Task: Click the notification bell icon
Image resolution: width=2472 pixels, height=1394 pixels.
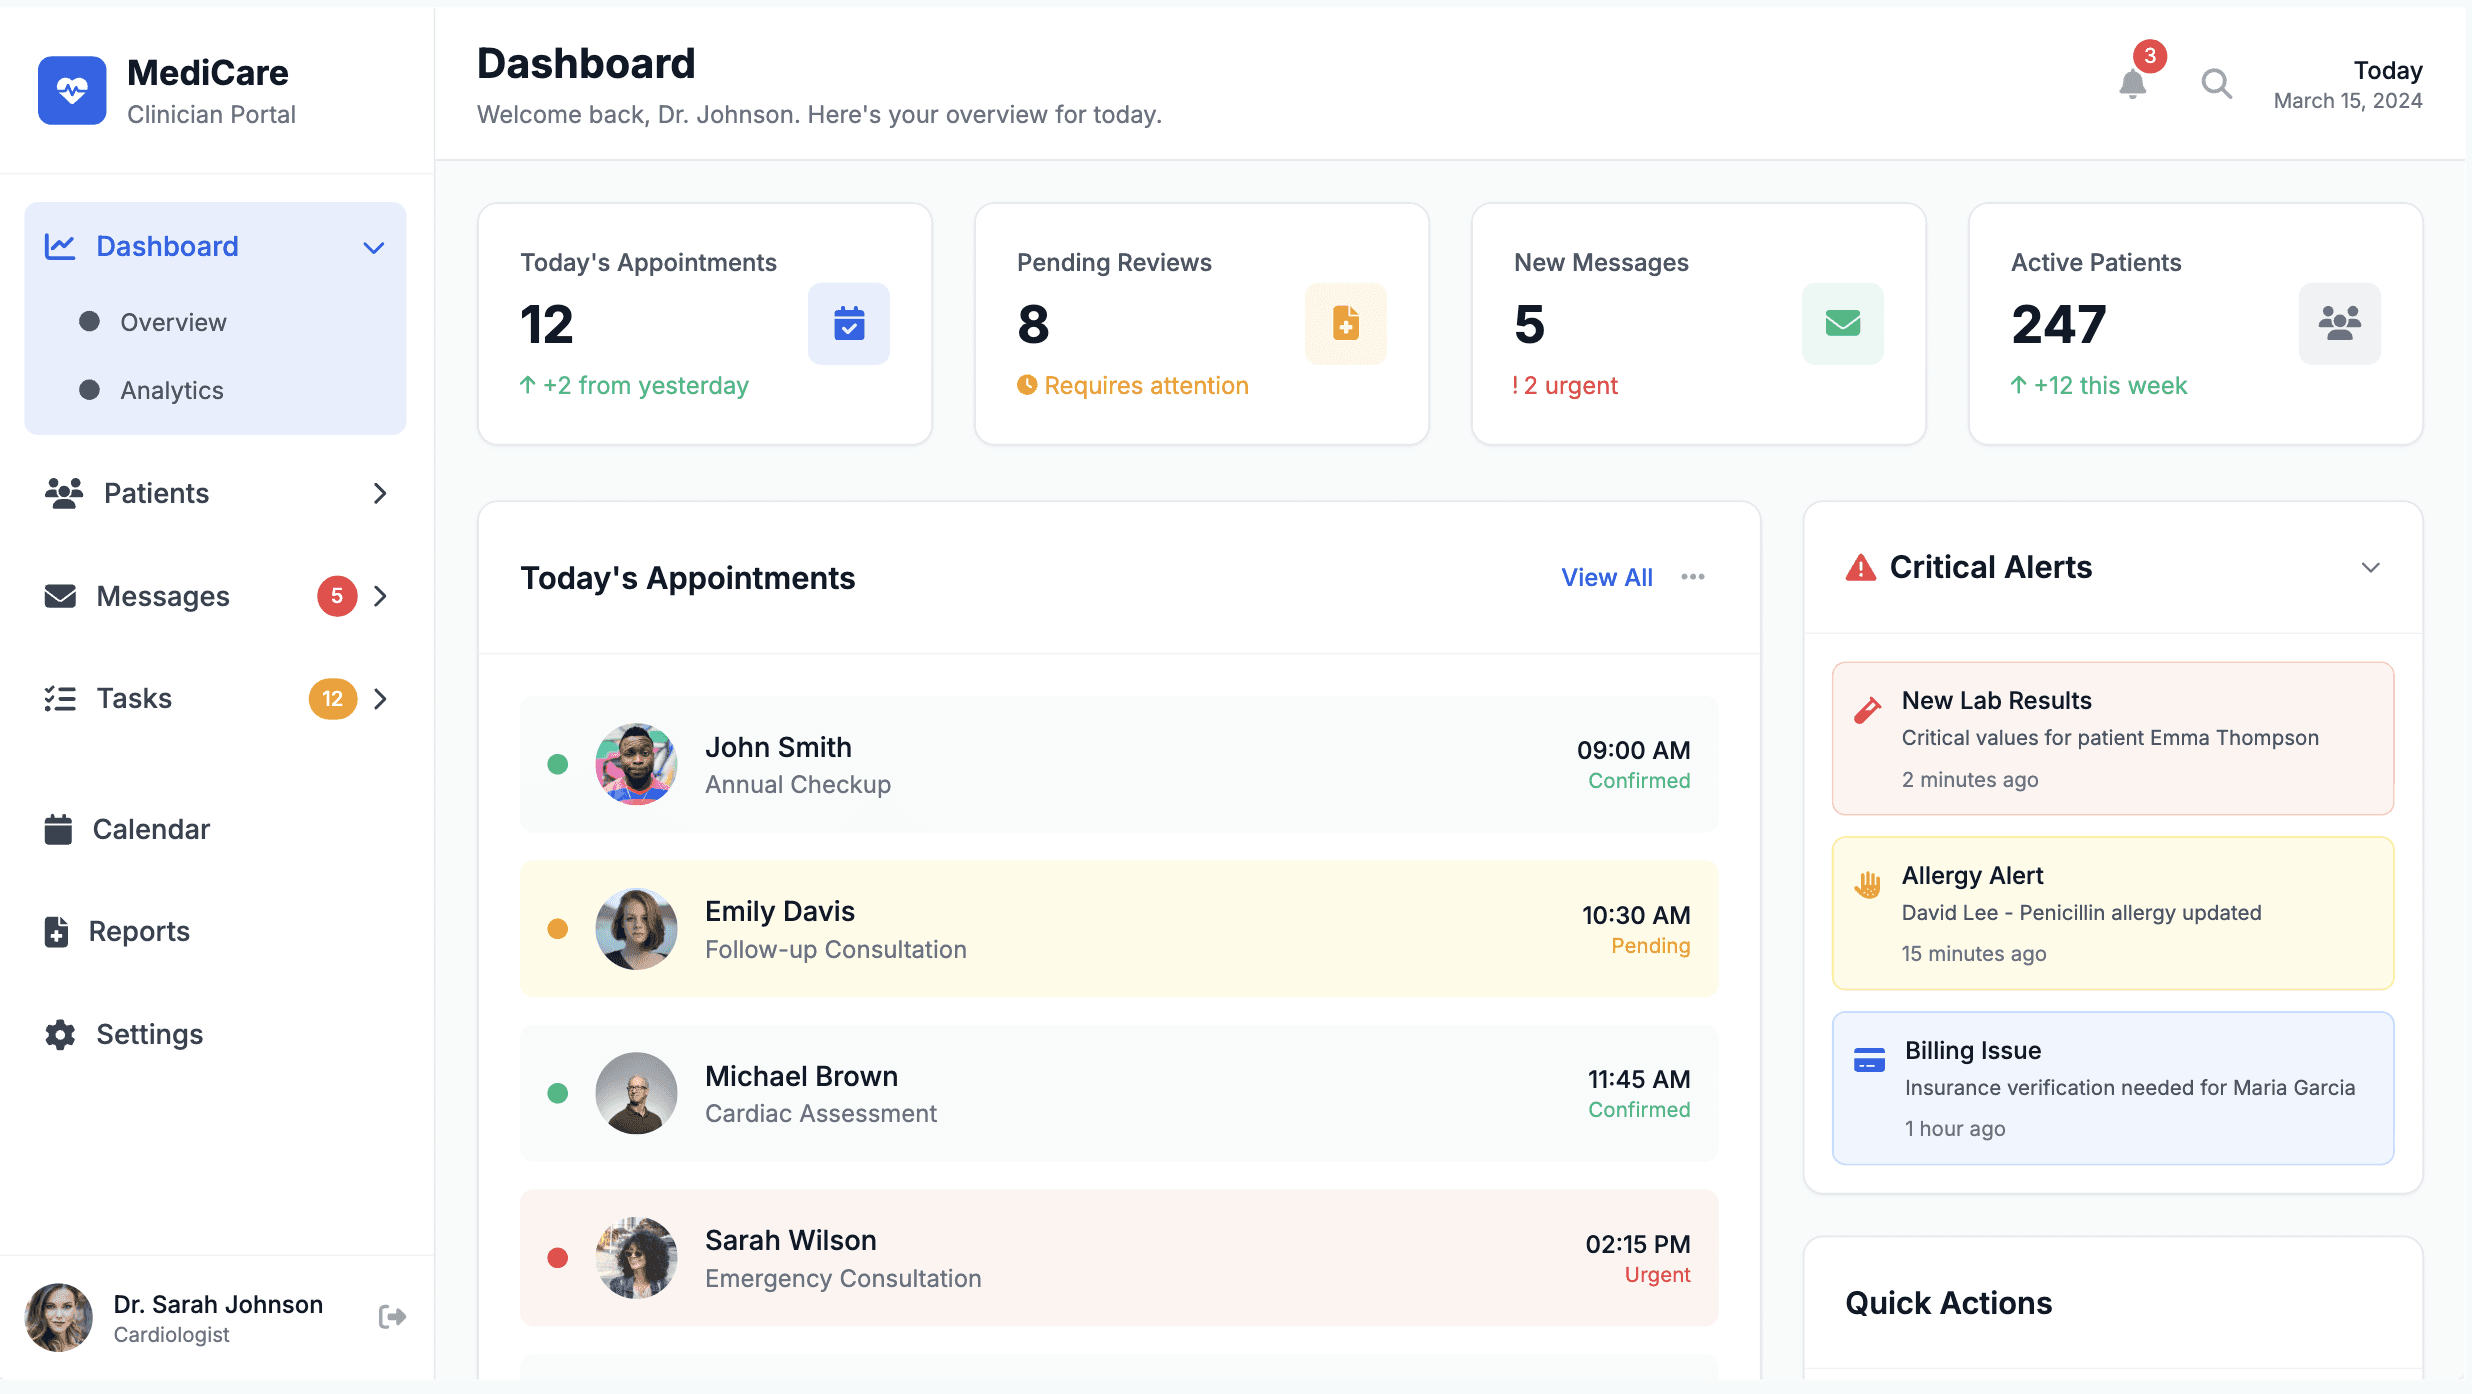Action: 2132,84
